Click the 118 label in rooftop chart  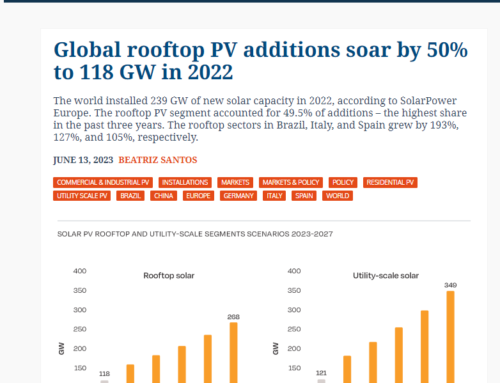click(x=104, y=374)
